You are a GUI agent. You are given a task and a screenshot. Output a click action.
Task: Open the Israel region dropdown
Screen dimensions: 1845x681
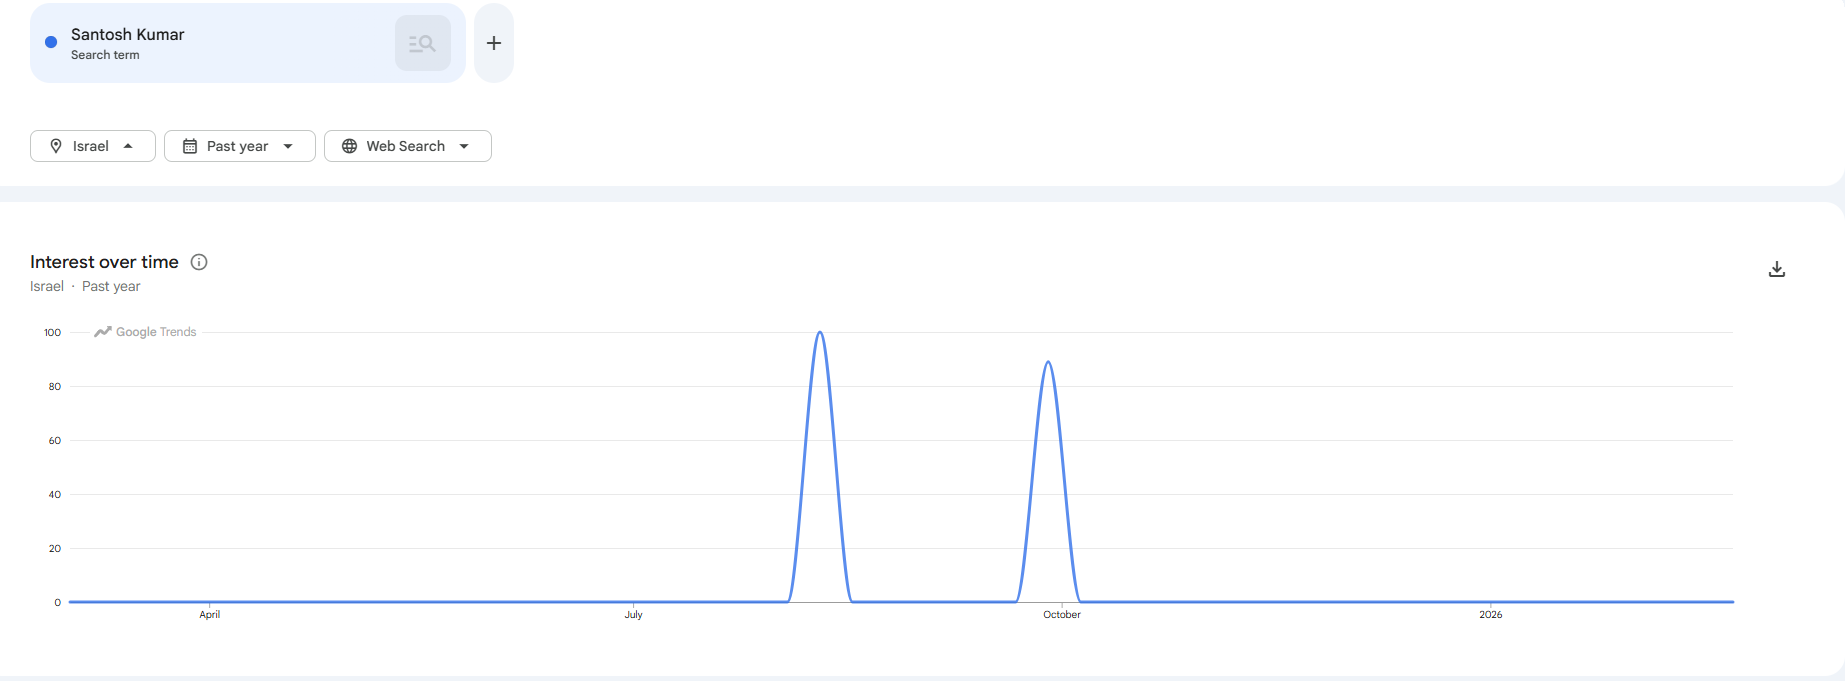[93, 146]
